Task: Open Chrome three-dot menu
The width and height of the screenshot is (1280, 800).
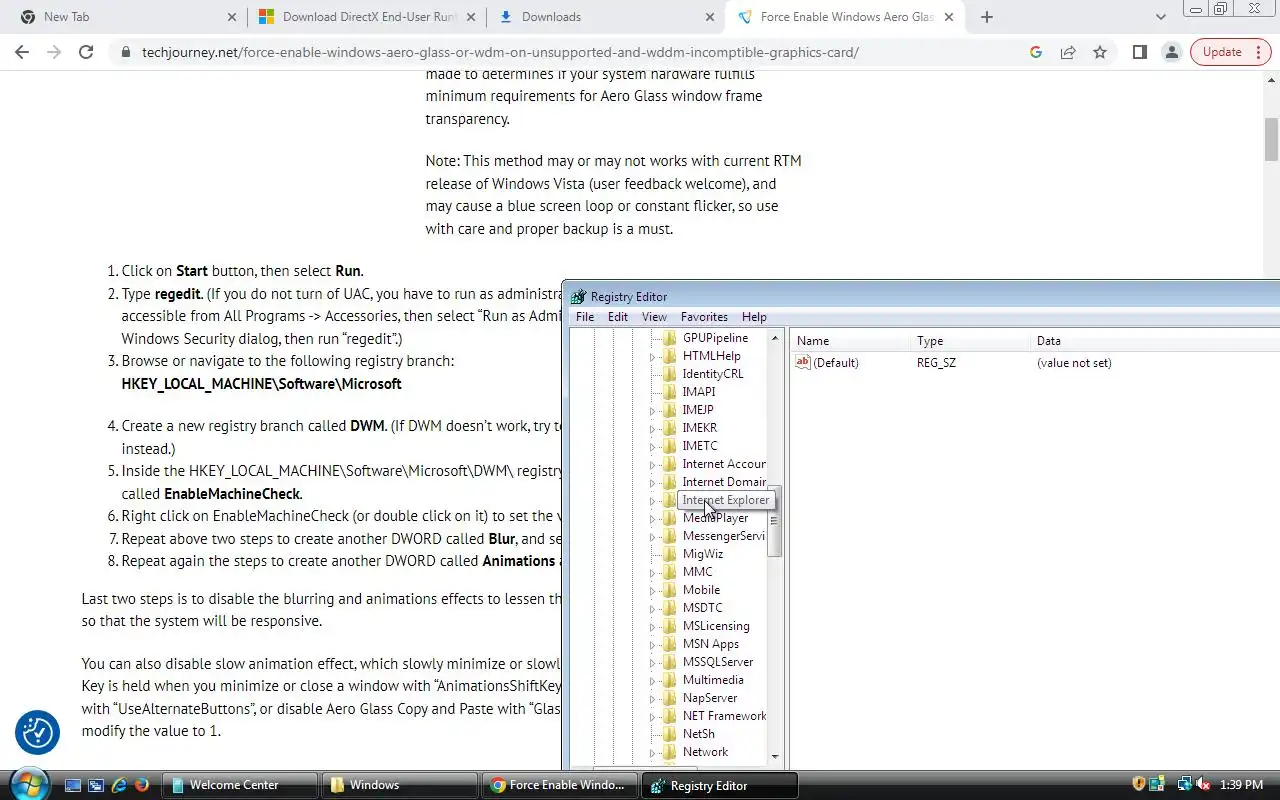Action: coord(1258,52)
